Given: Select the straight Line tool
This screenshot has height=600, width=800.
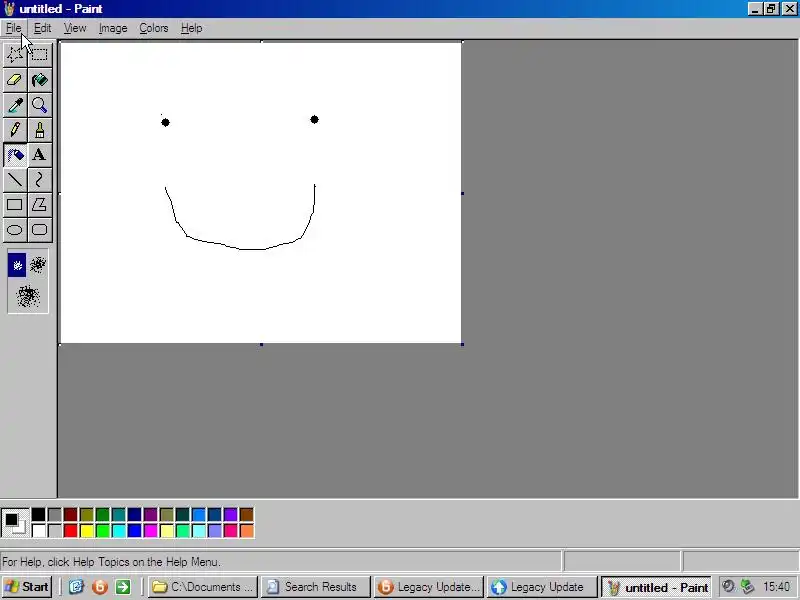Looking at the screenshot, I should point(15,180).
